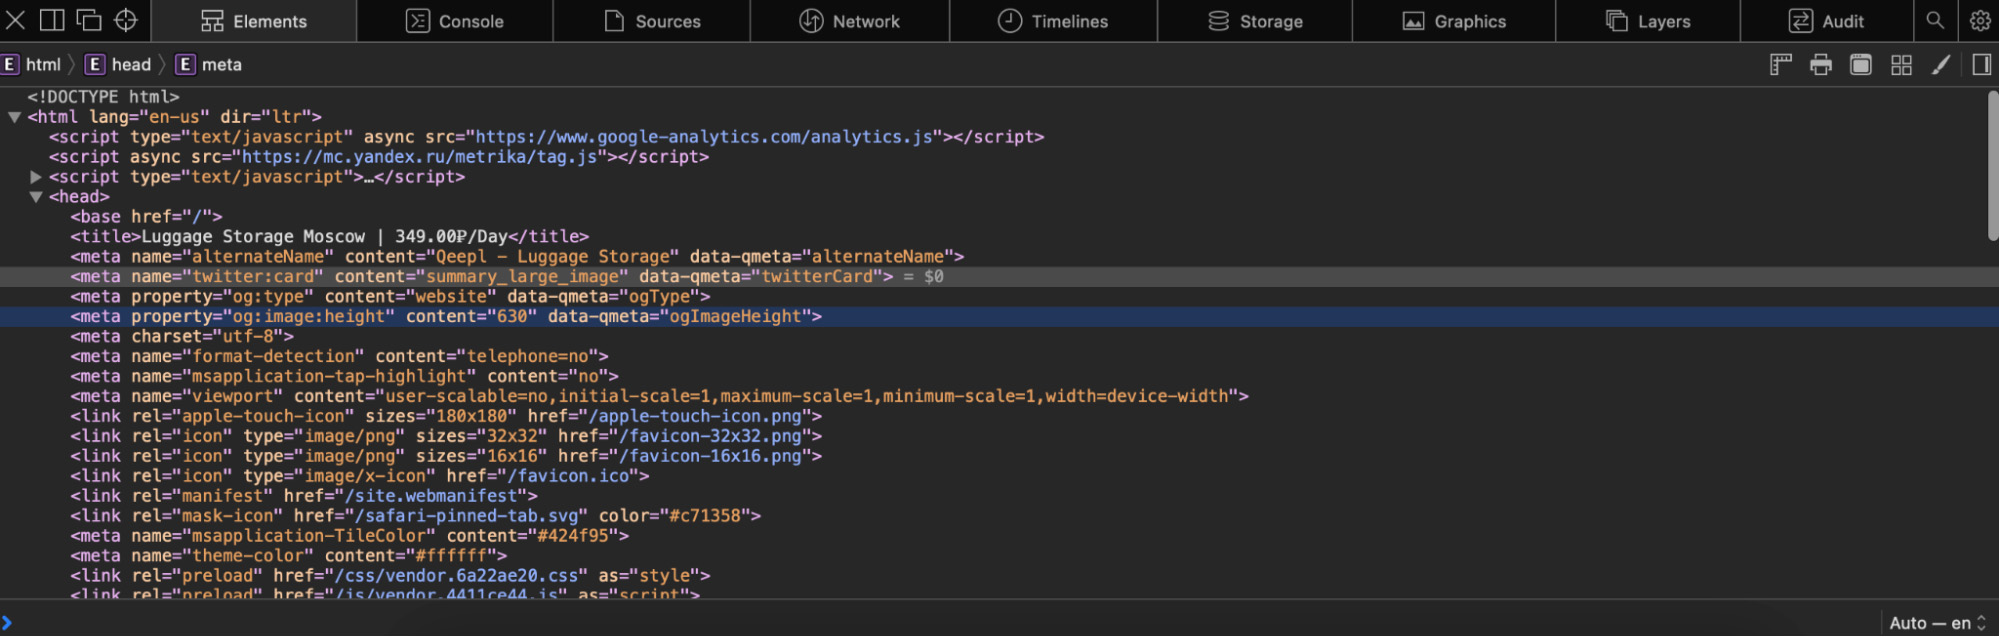Click the "630" content value
The width and height of the screenshot is (1999, 637).
pyautogui.click(x=512, y=317)
